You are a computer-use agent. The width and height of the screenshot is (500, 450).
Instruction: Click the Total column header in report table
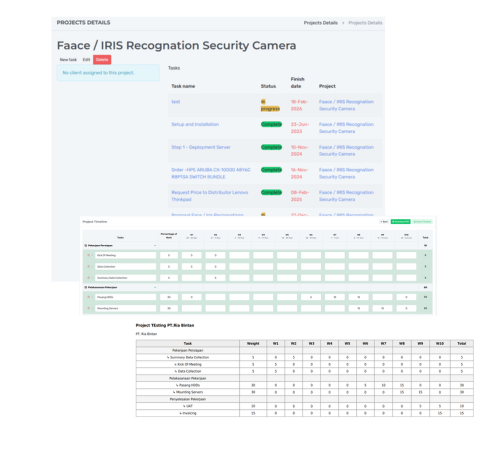click(x=462, y=344)
